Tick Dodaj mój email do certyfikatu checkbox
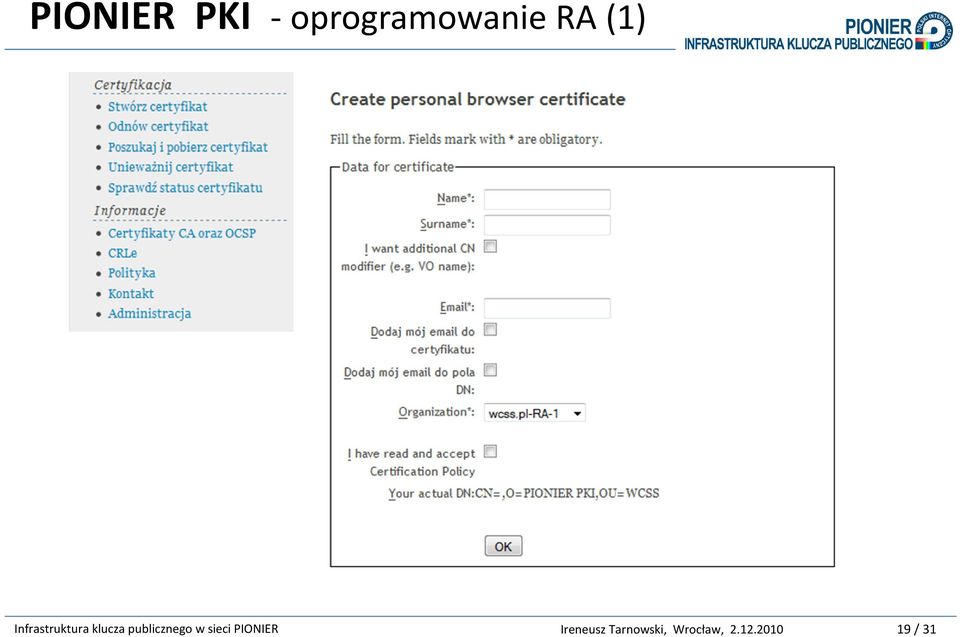Viewport: 960px width, 637px height. tap(490, 330)
